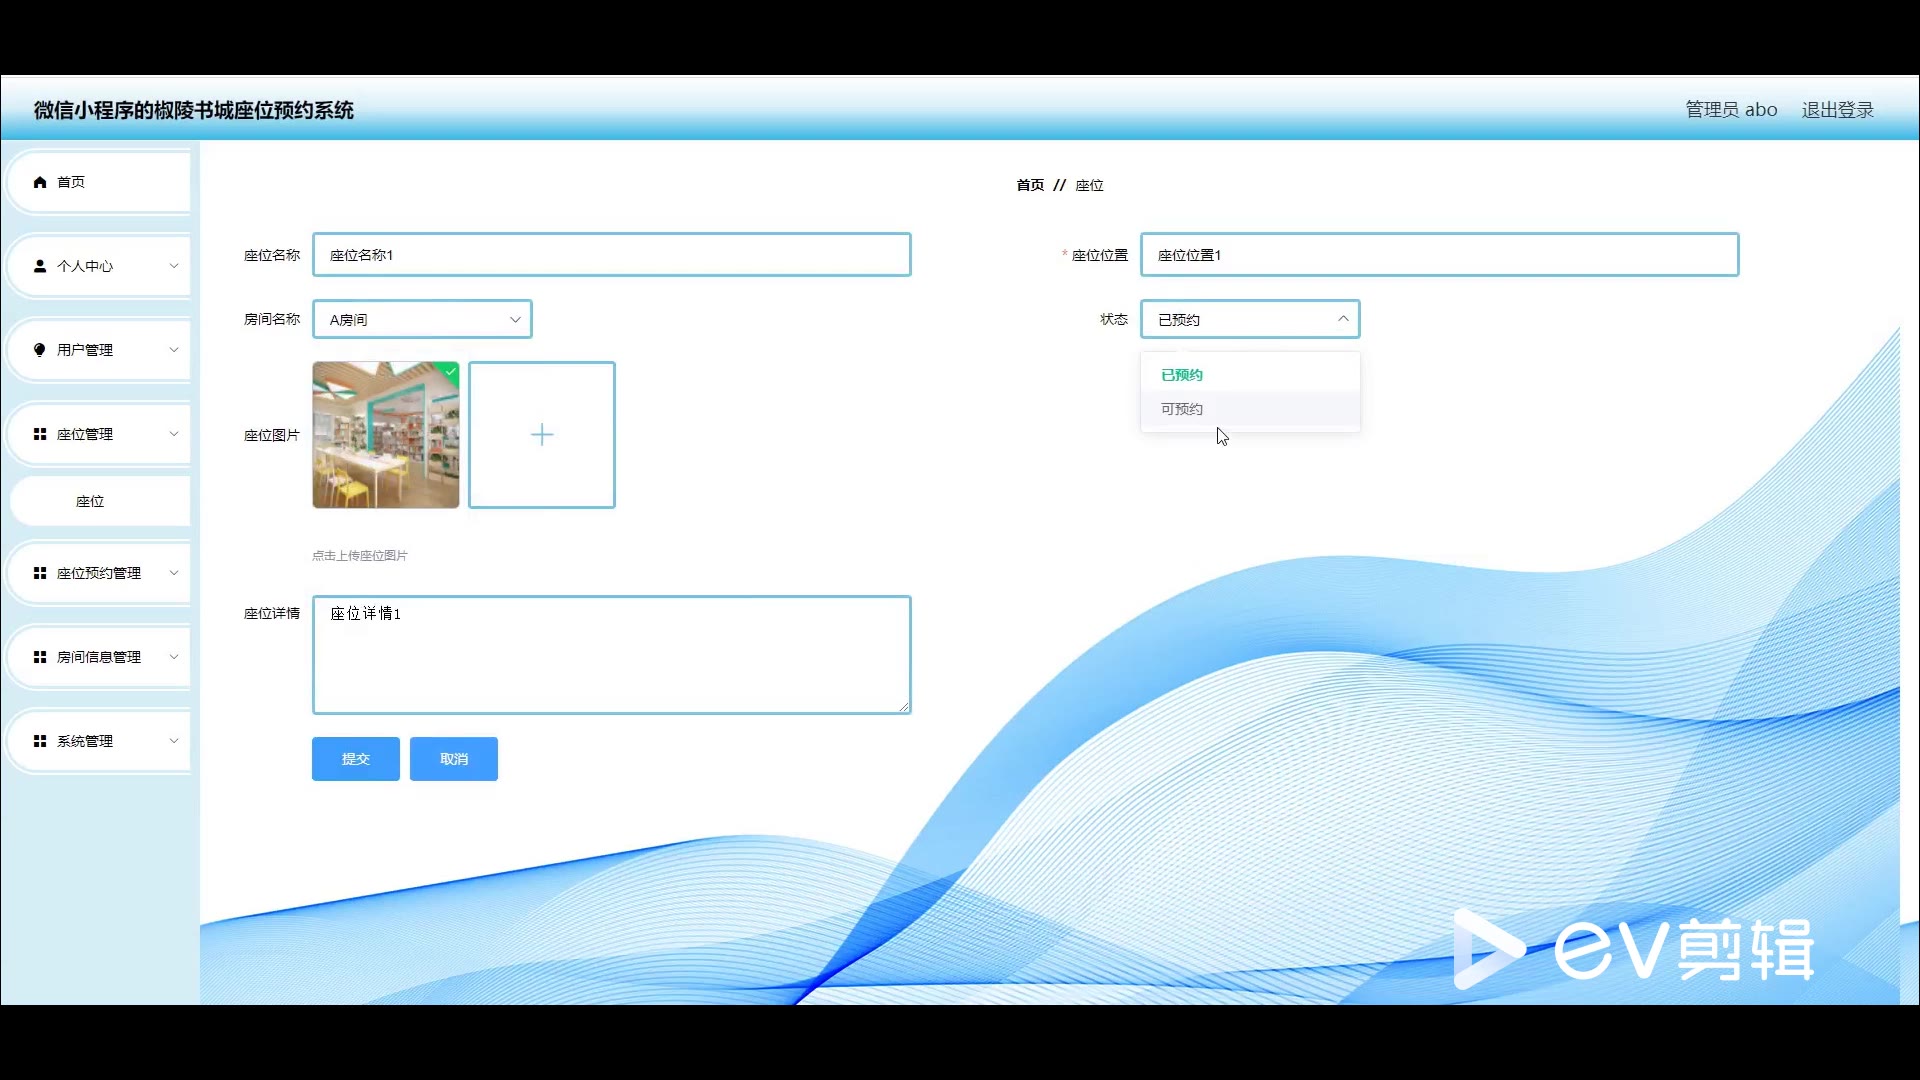Click the 取消 cancel button
The image size is (1920, 1080).
pyautogui.click(x=454, y=759)
